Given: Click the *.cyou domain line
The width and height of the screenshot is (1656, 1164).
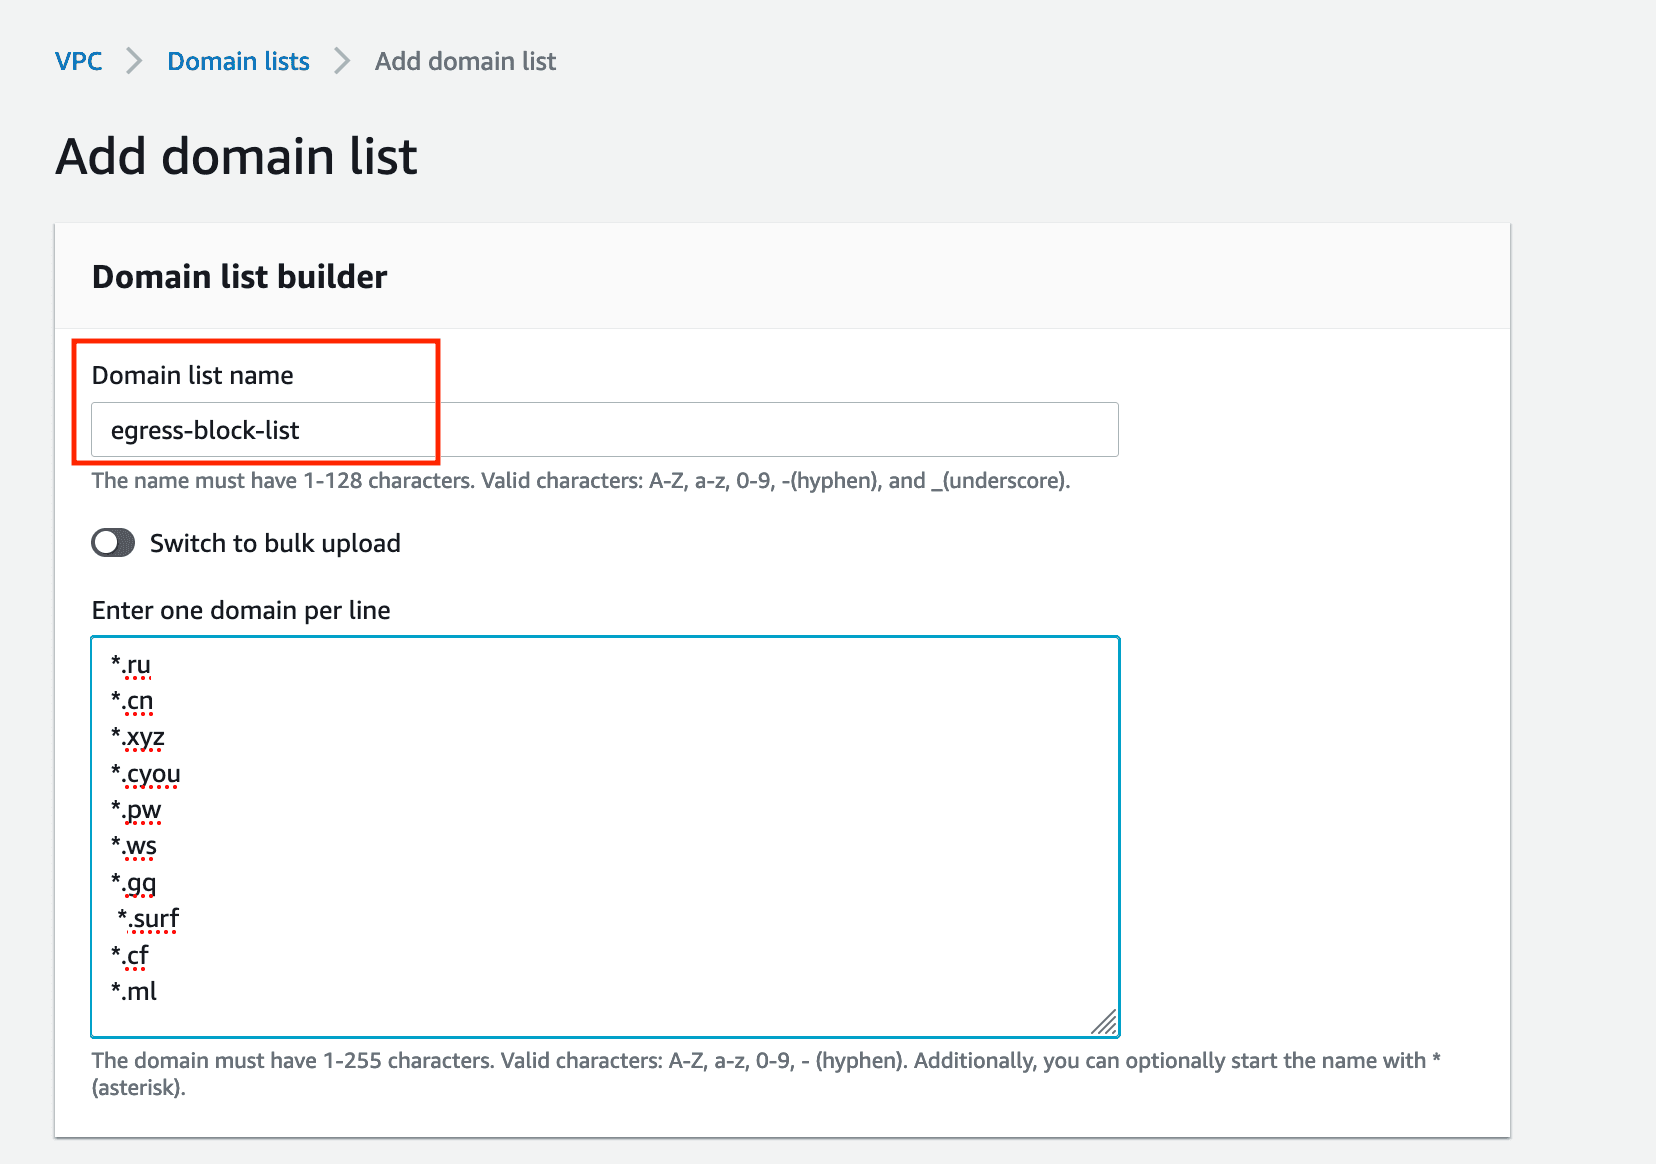Looking at the screenshot, I should tap(146, 774).
